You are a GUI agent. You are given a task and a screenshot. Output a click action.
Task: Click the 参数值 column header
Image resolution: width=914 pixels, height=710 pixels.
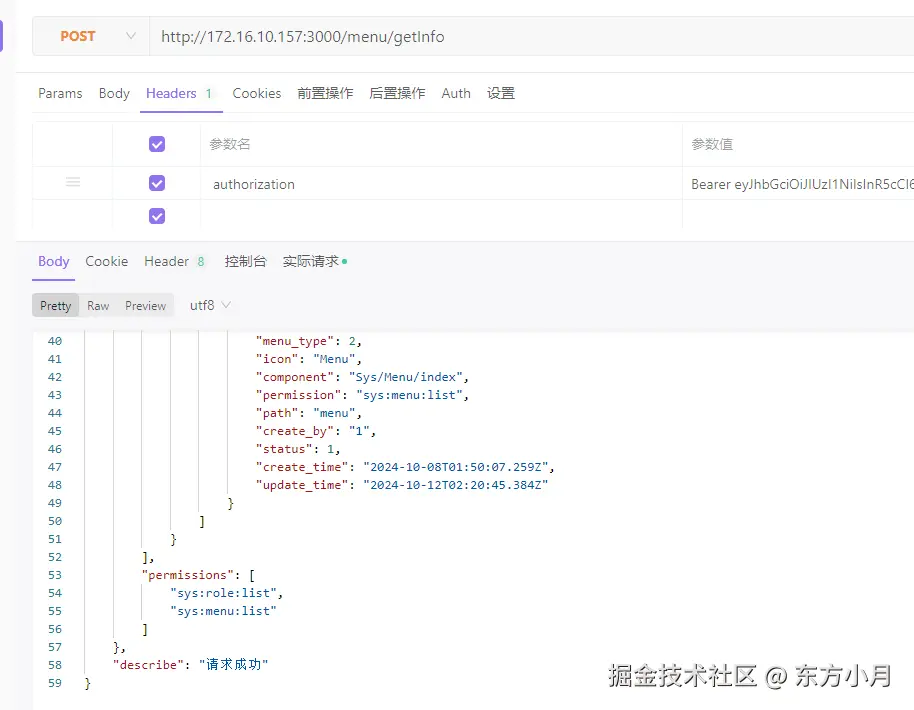point(712,144)
